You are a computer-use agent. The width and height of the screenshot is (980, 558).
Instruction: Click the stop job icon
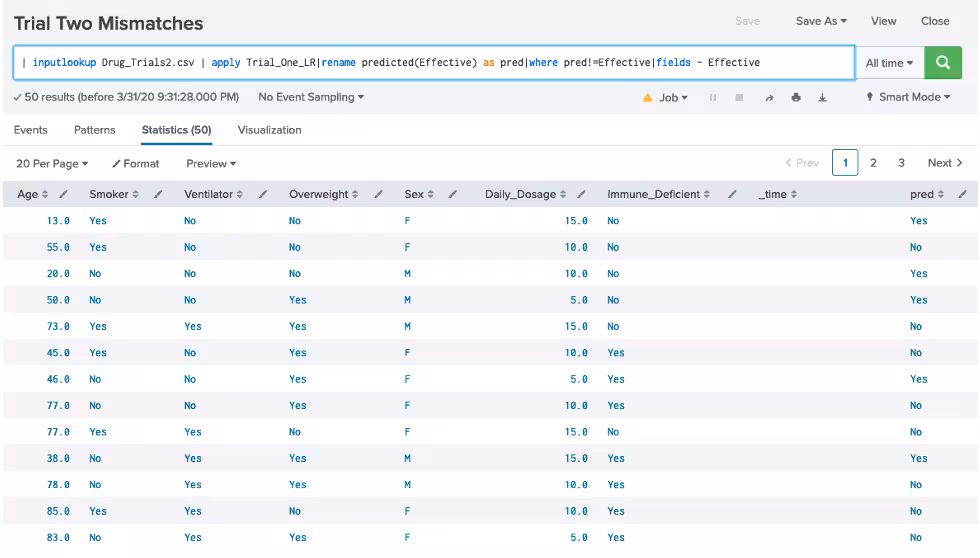[739, 98]
